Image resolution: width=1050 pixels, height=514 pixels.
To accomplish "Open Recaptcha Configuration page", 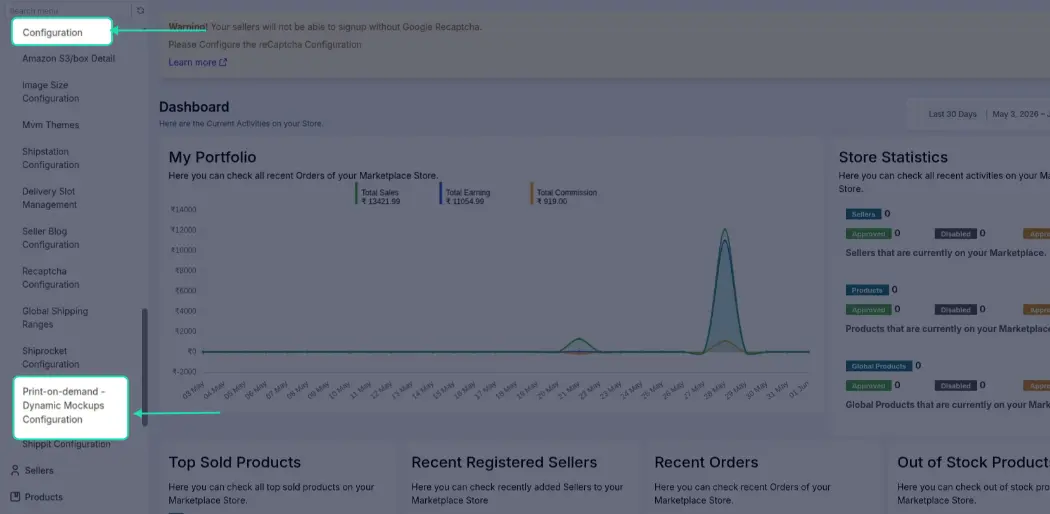I will [50, 278].
